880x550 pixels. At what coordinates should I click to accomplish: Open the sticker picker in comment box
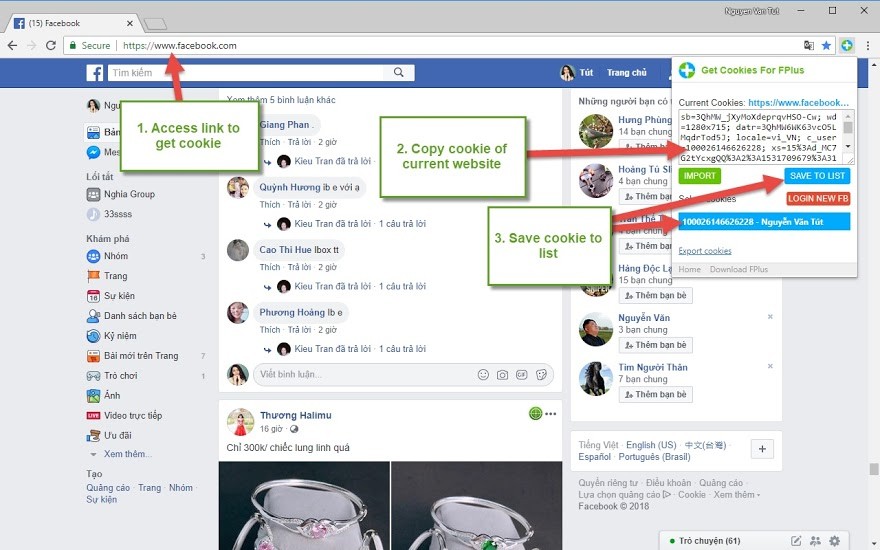(541, 374)
